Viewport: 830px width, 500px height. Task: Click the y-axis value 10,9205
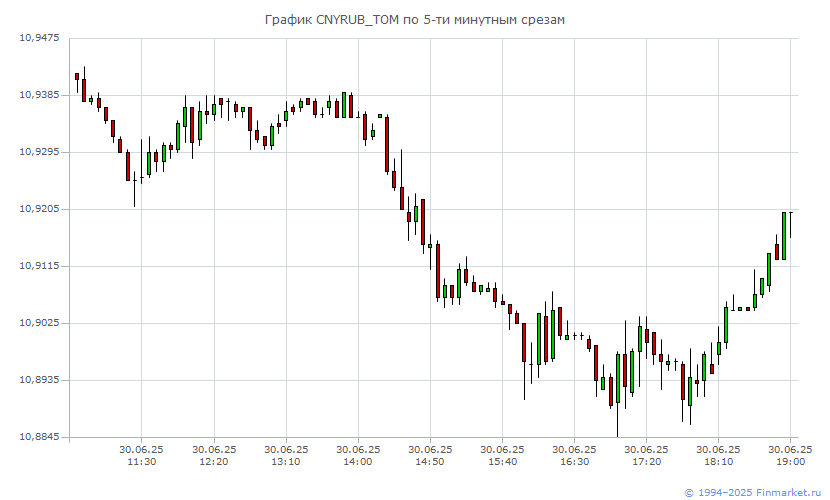(39, 209)
